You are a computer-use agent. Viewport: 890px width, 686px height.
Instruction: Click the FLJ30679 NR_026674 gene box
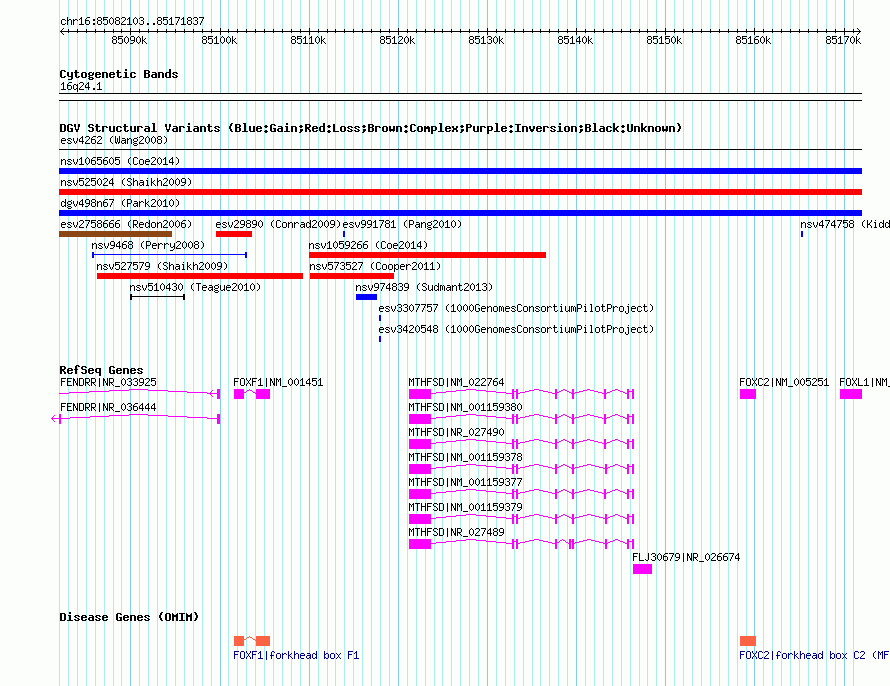(x=643, y=569)
